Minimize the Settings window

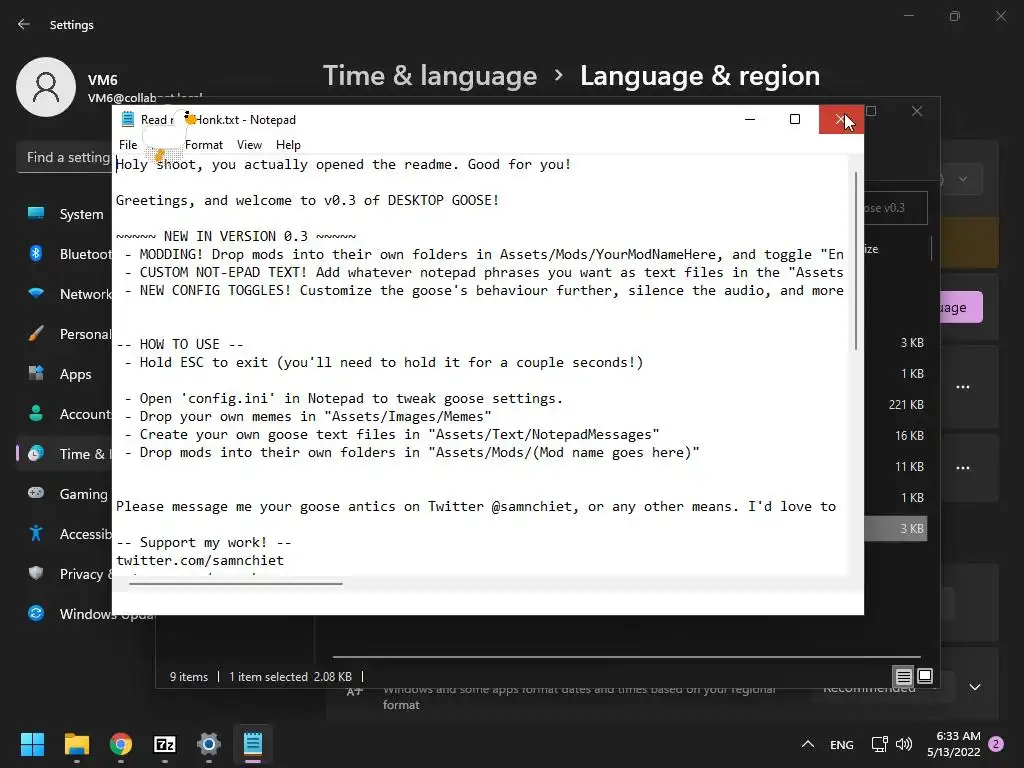908,16
